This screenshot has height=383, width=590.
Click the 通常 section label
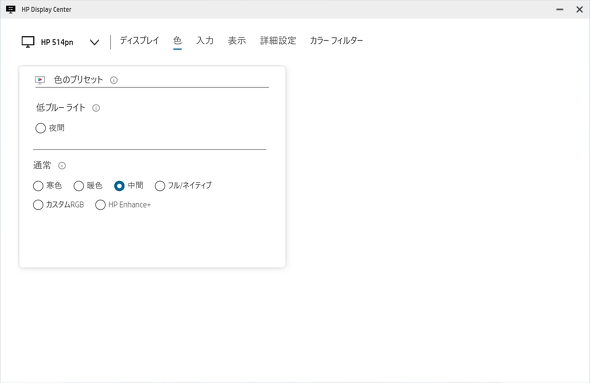42,166
